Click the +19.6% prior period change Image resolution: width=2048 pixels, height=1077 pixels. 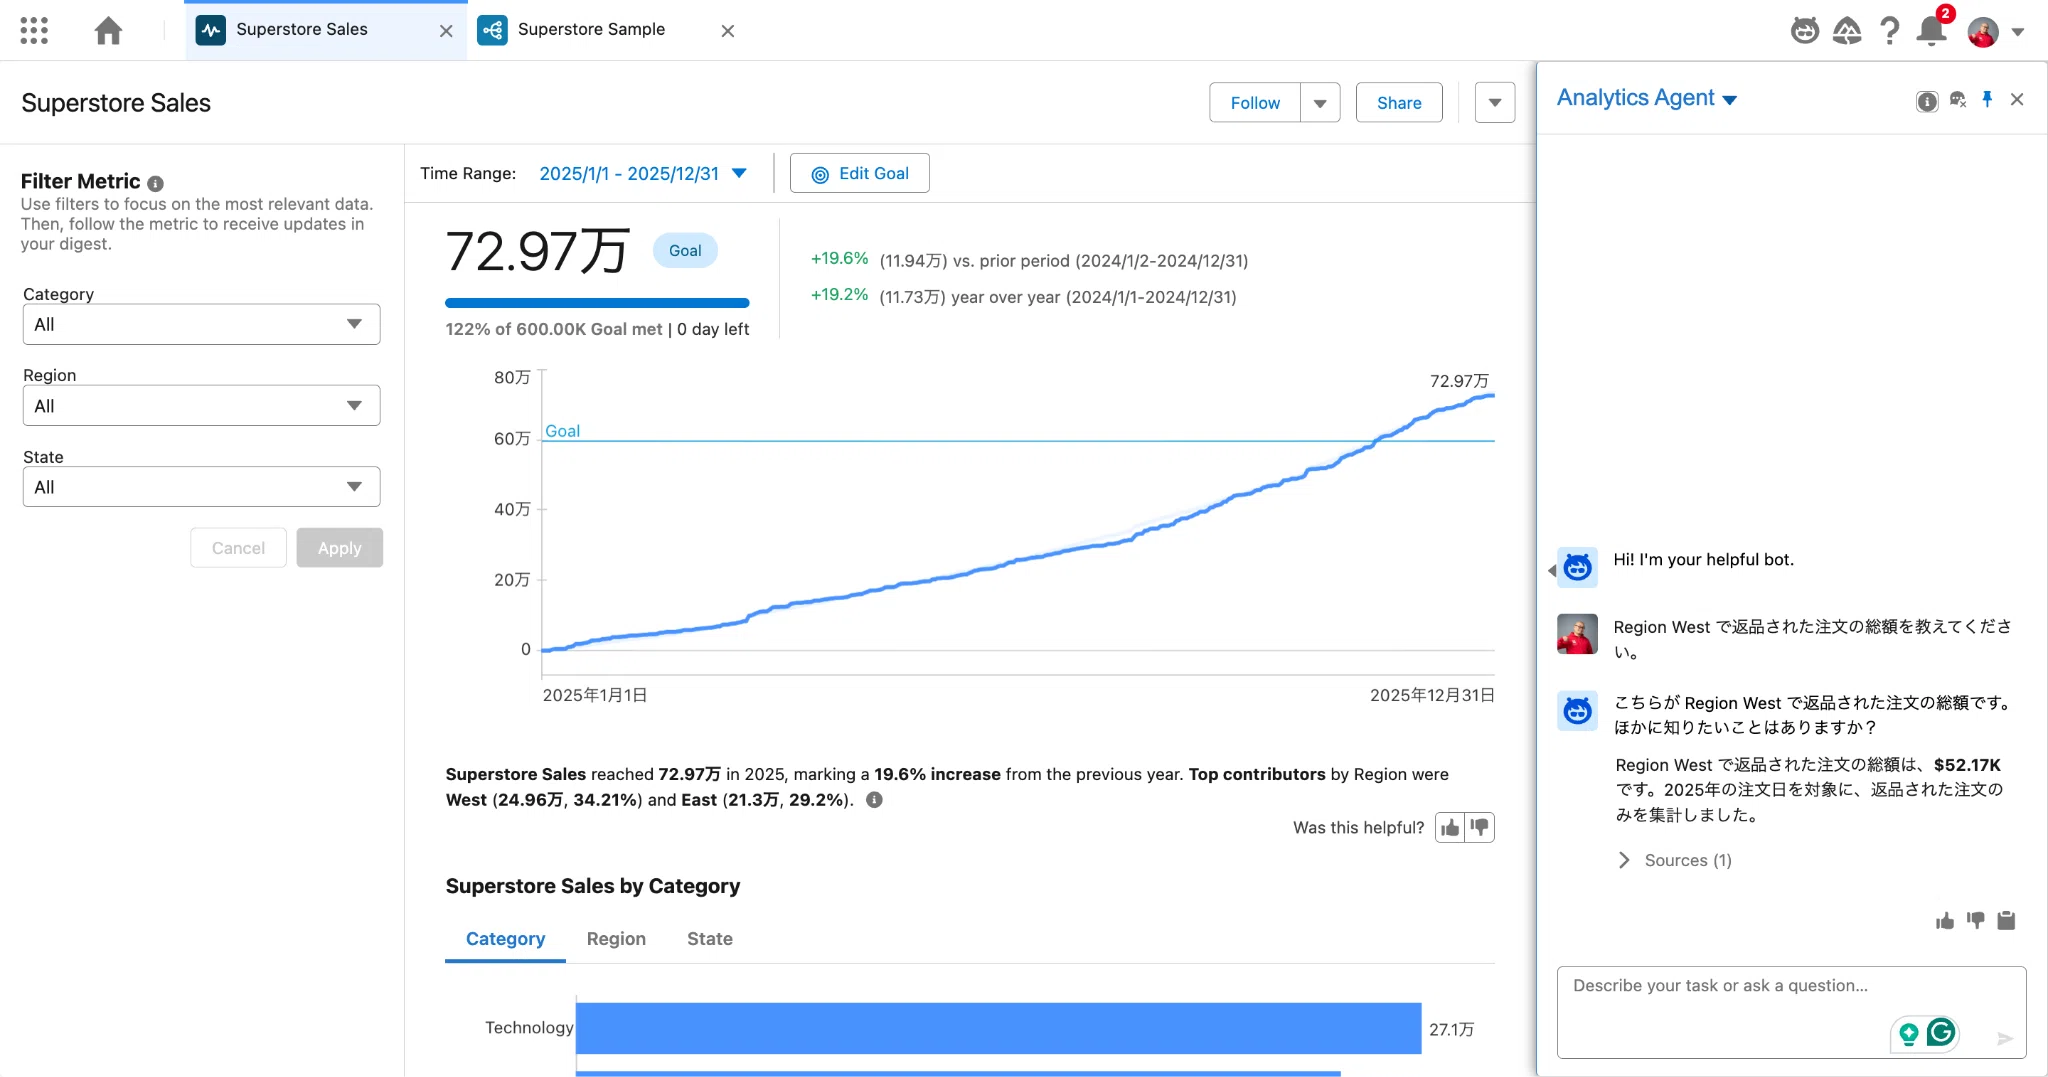pos(839,258)
